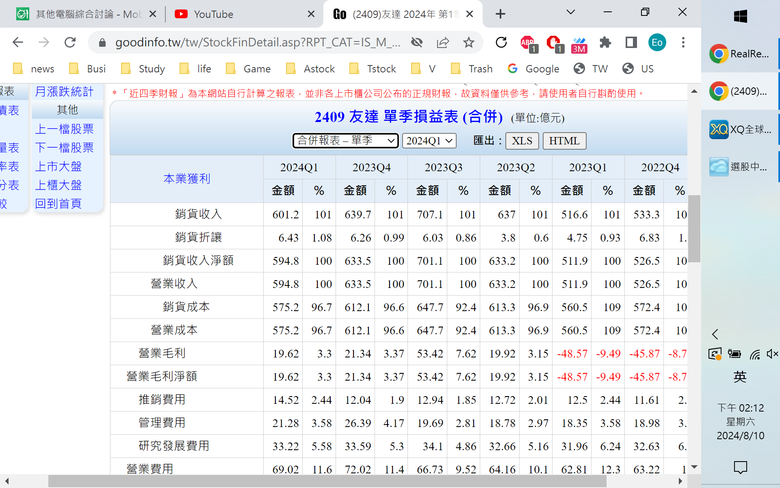Image resolution: width=780 pixels, height=488 pixels.
Task: Click the browser forward arrow
Action: [x=44, y=43]
